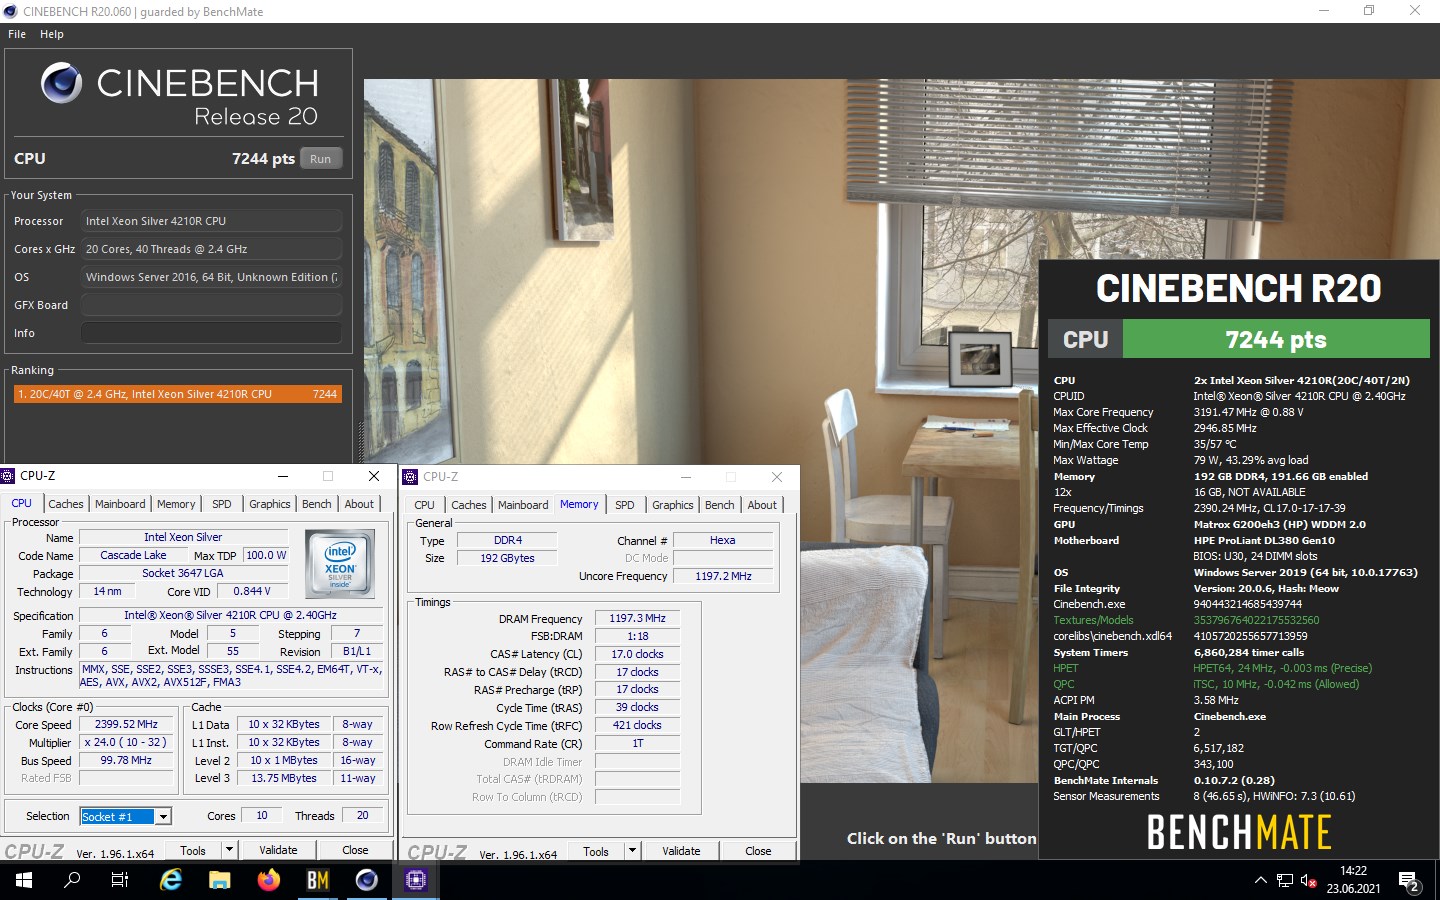Click Code Name value Cascade Lake
The image size is (1440, 900).
[134, 555]
